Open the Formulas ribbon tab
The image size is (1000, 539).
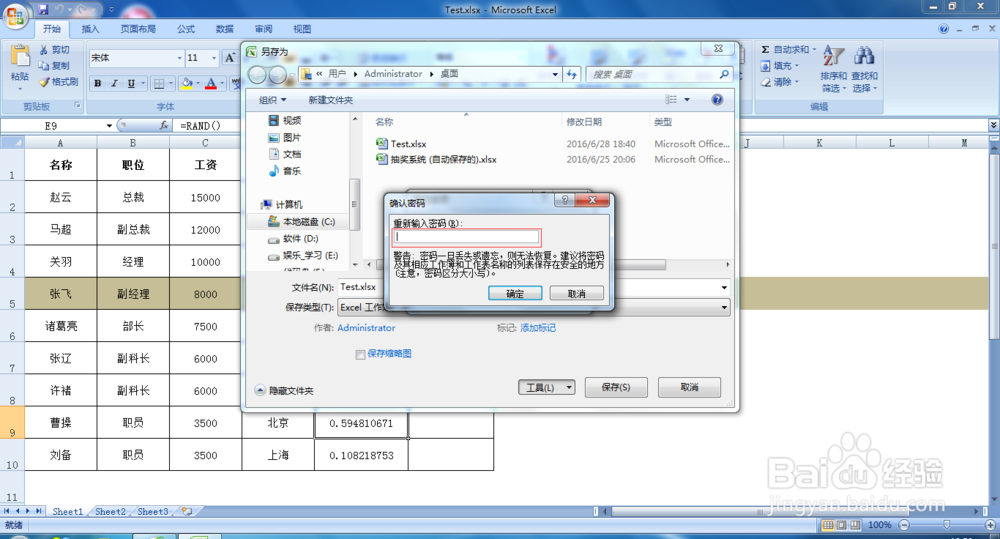[x=186, y=29]
